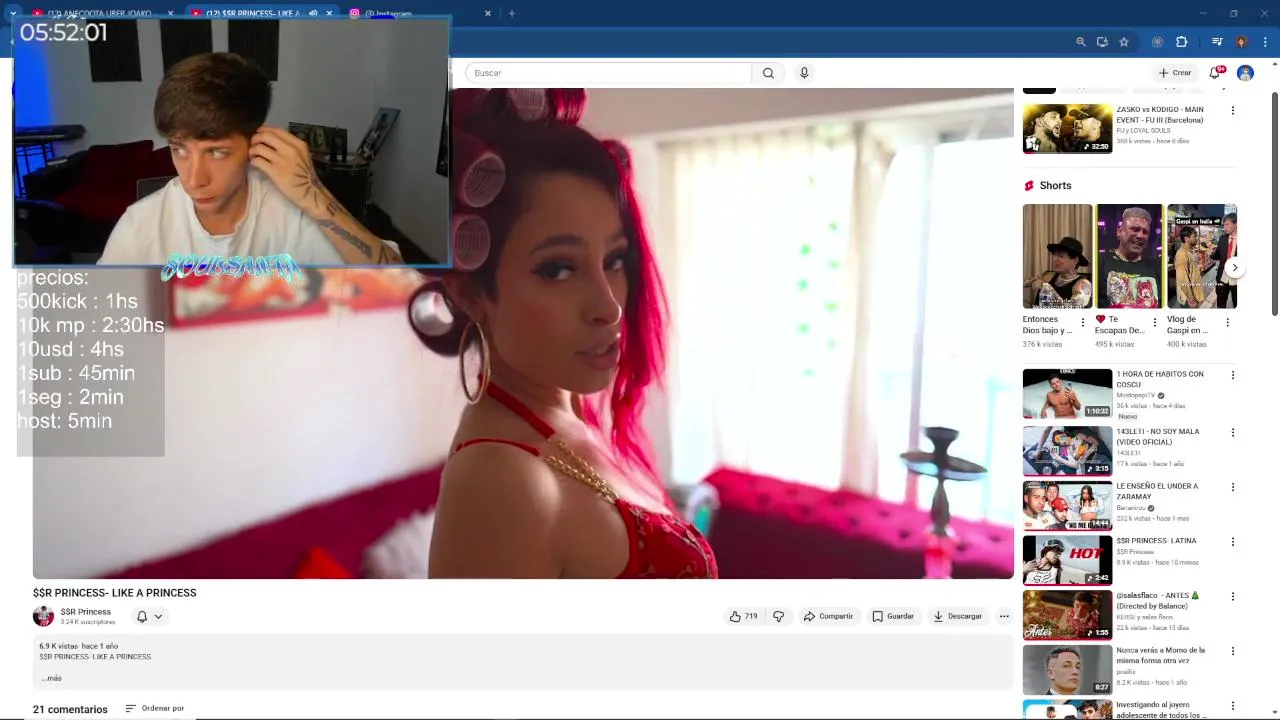The image size is (1280, 720).
Task: Open options for '1 HORA DE HABITOS' video
Action: (x=1232, y=375)
